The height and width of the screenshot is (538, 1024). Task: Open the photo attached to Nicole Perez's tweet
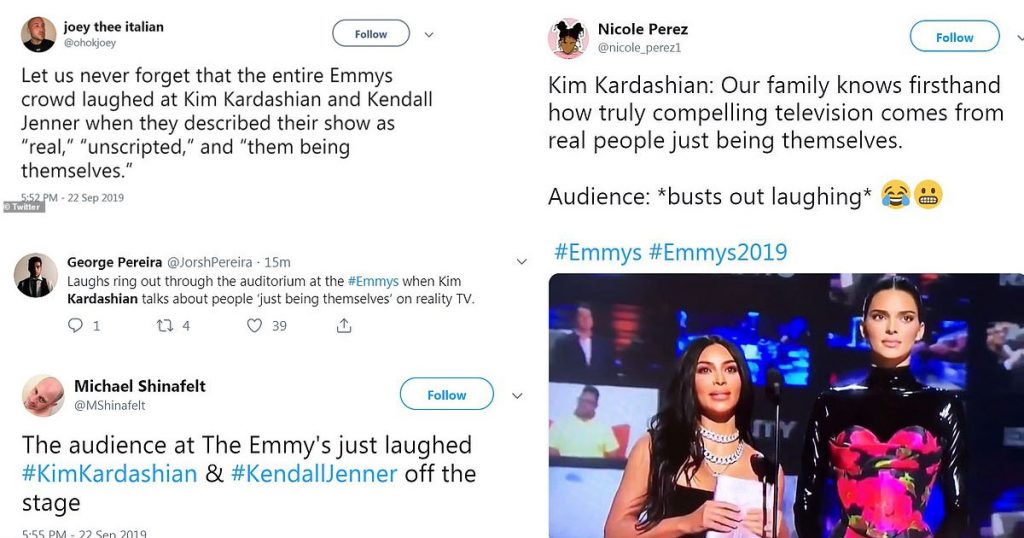click(x=786, y=405)
